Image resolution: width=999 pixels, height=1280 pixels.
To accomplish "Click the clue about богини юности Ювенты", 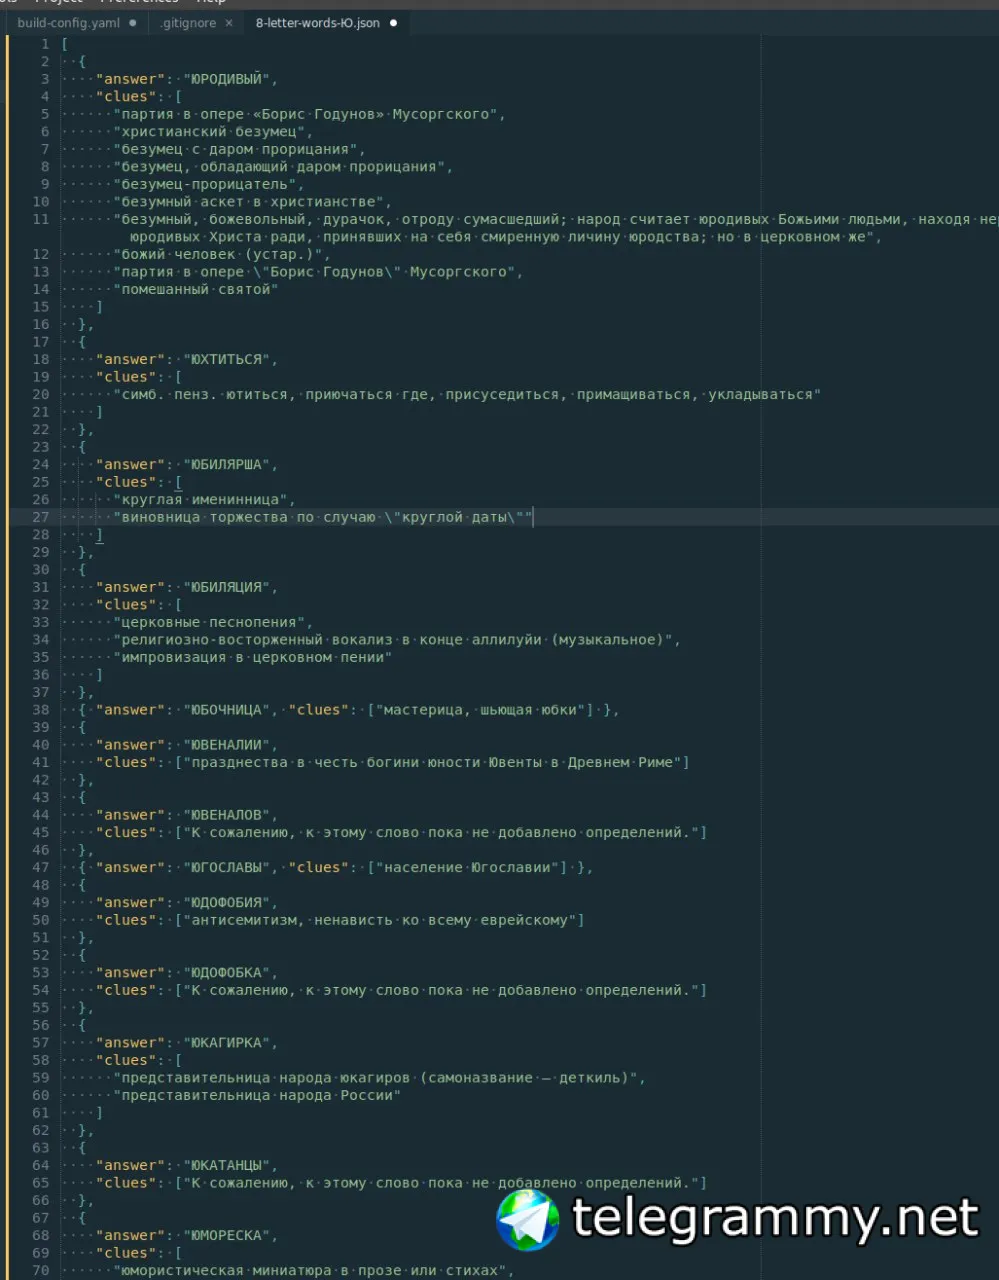I will pyautogui.click(x=432, y=762).
